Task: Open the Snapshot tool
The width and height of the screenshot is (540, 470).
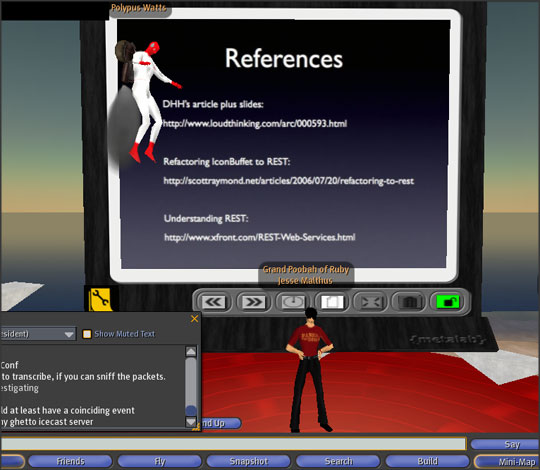Action: pos(249,461)
